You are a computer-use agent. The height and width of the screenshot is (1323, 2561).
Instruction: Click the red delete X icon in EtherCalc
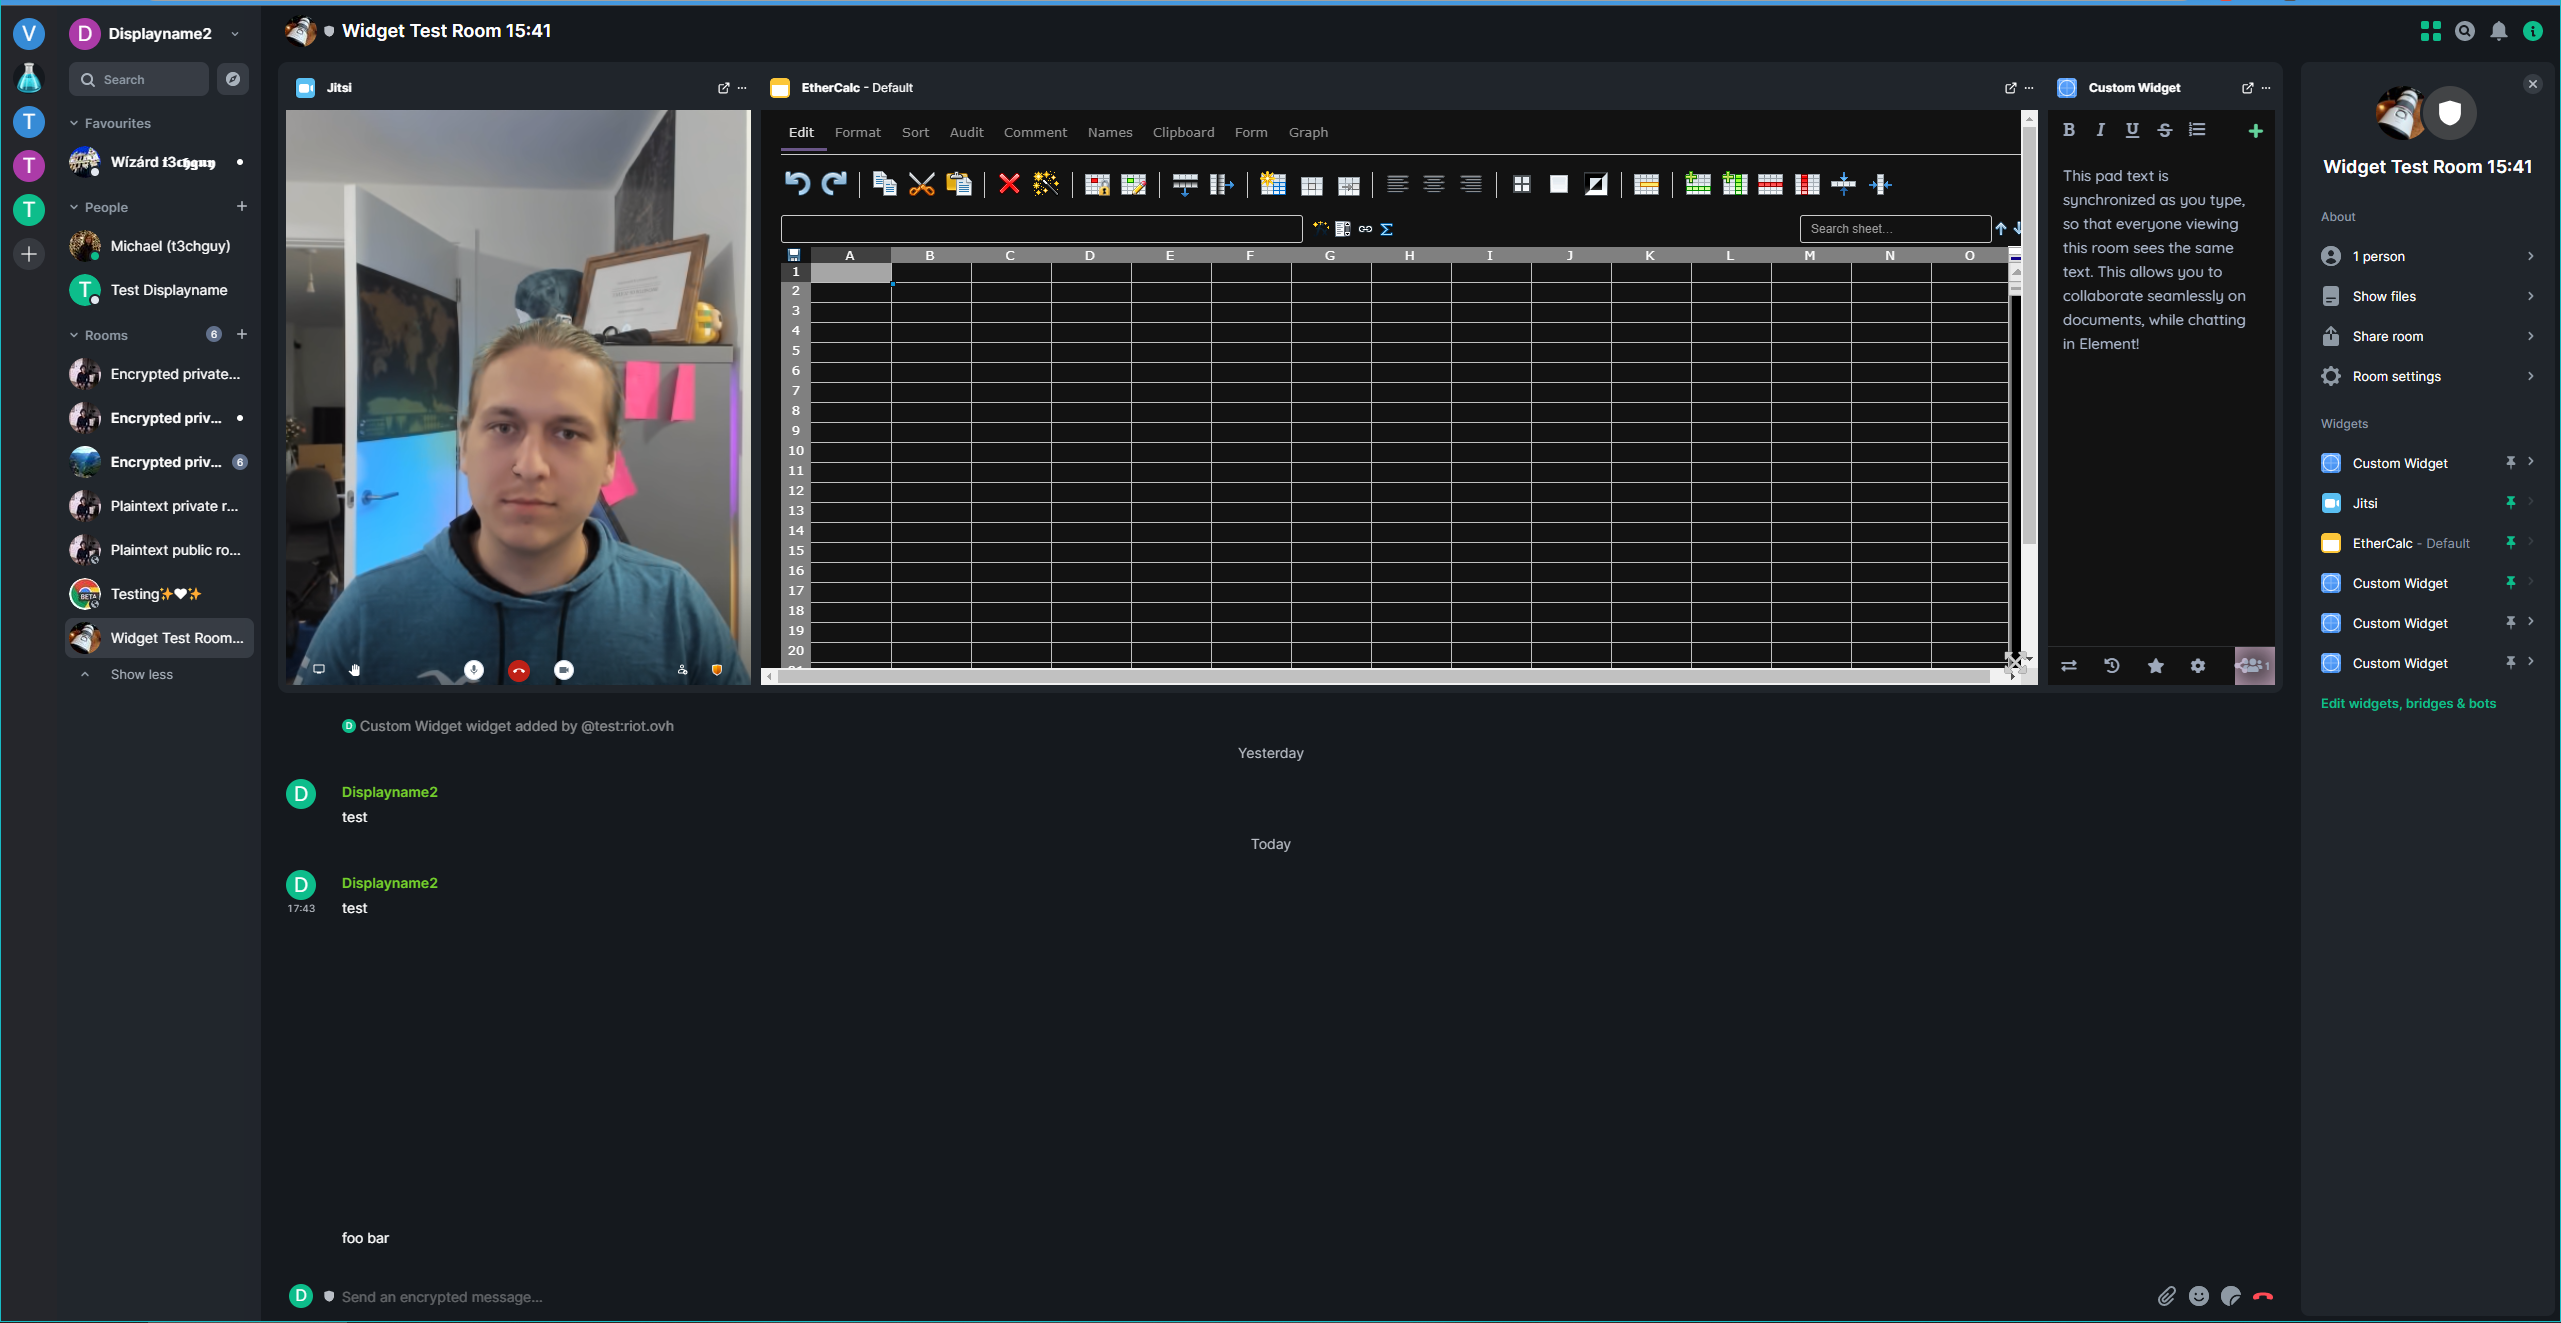pos(1008,183)
